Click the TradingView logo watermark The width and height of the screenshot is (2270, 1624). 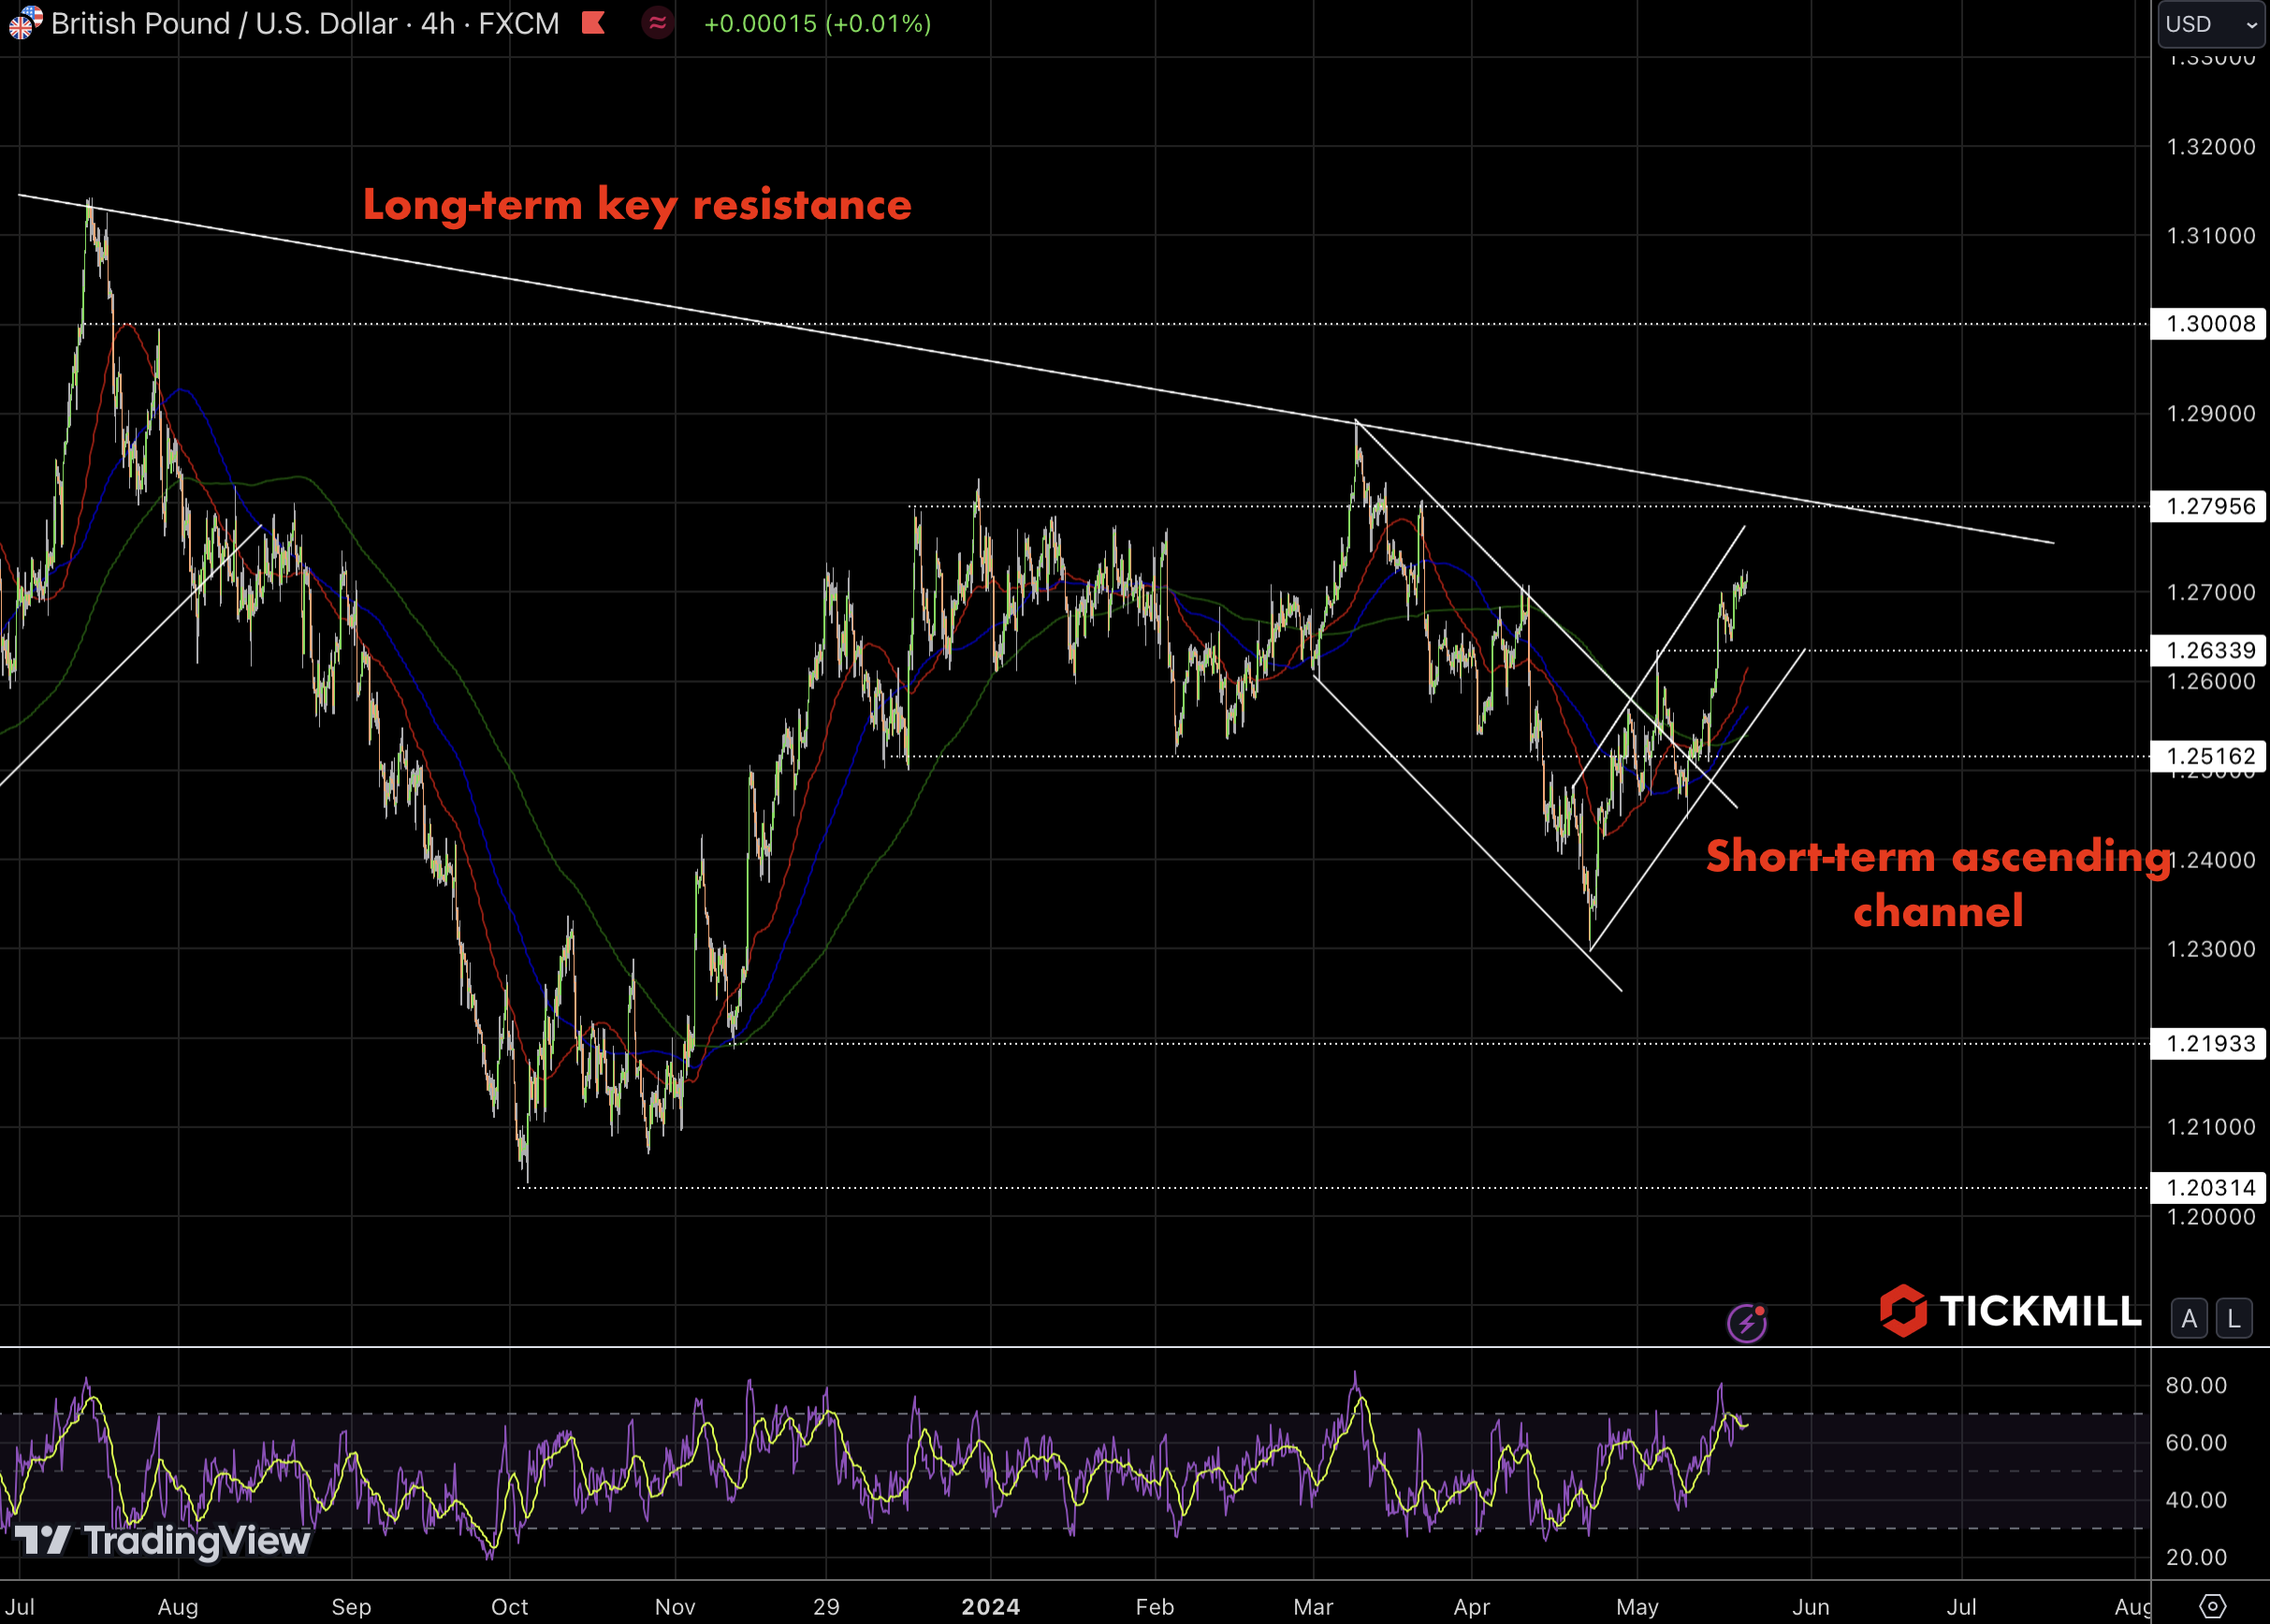(163, 1540)
